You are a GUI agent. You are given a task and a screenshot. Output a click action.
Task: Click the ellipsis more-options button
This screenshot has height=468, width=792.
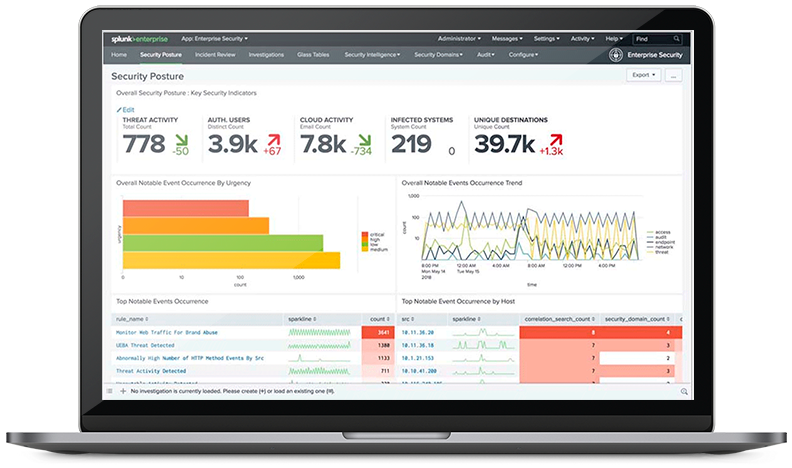pyautogui.click(x=673, y=76)
